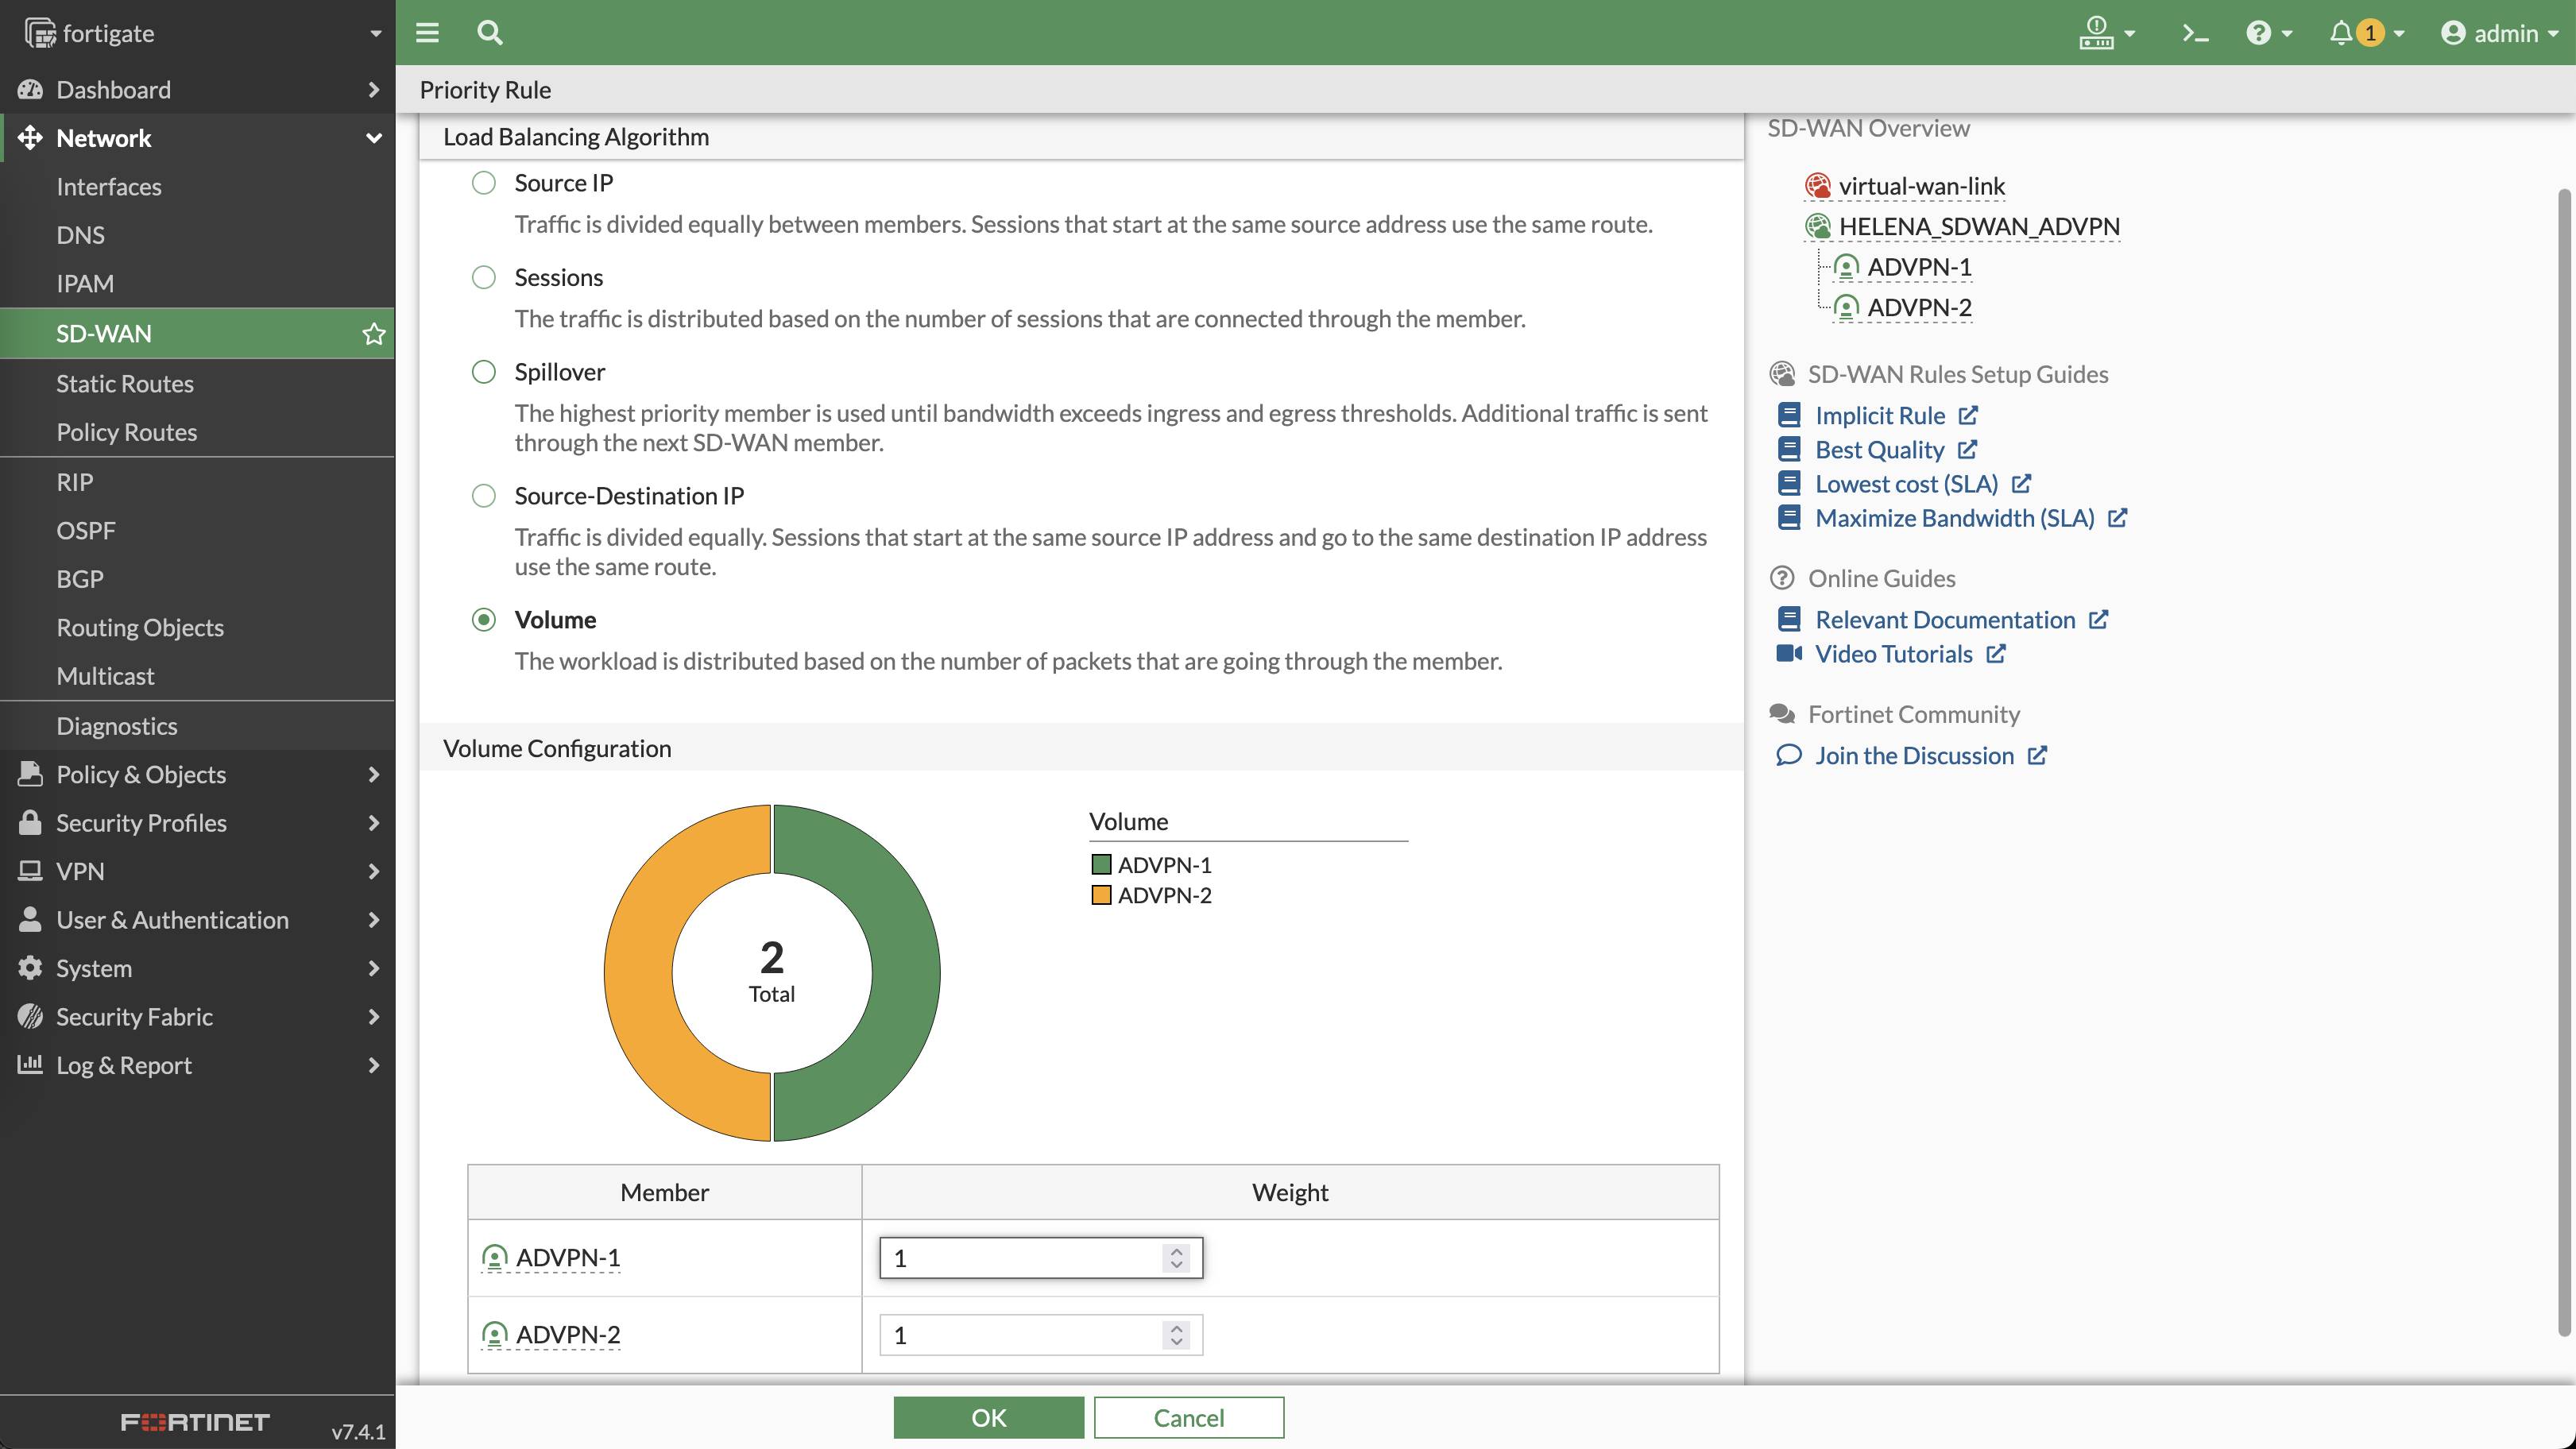Toggle the SD-WAN favorite star

coord(373,334)
